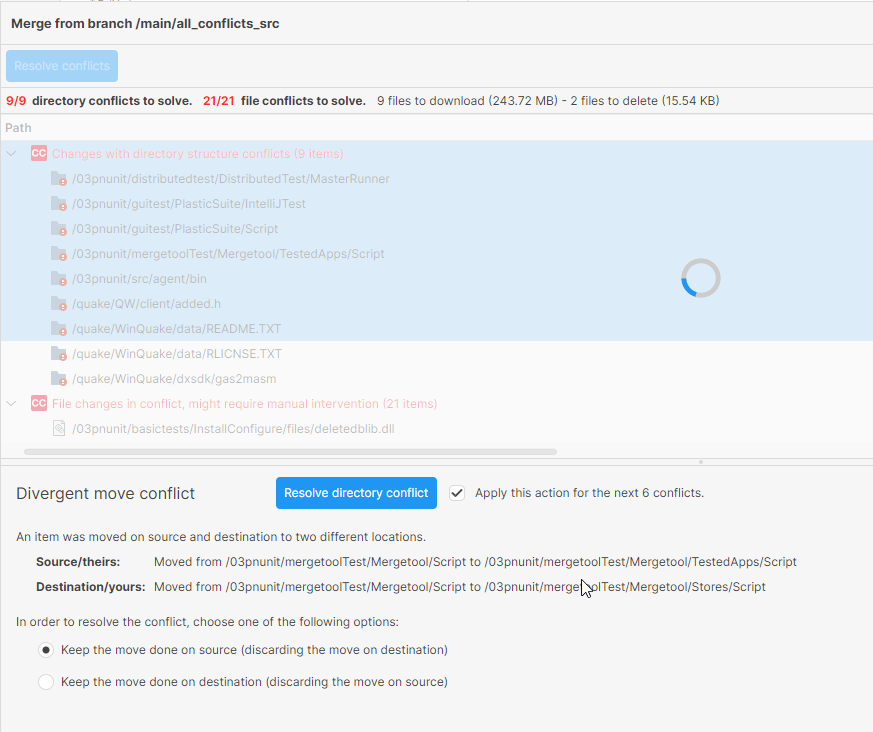Click the Resolve directory conflict button
The height and width of the screenshot is (732, 873).
point(356,492)
